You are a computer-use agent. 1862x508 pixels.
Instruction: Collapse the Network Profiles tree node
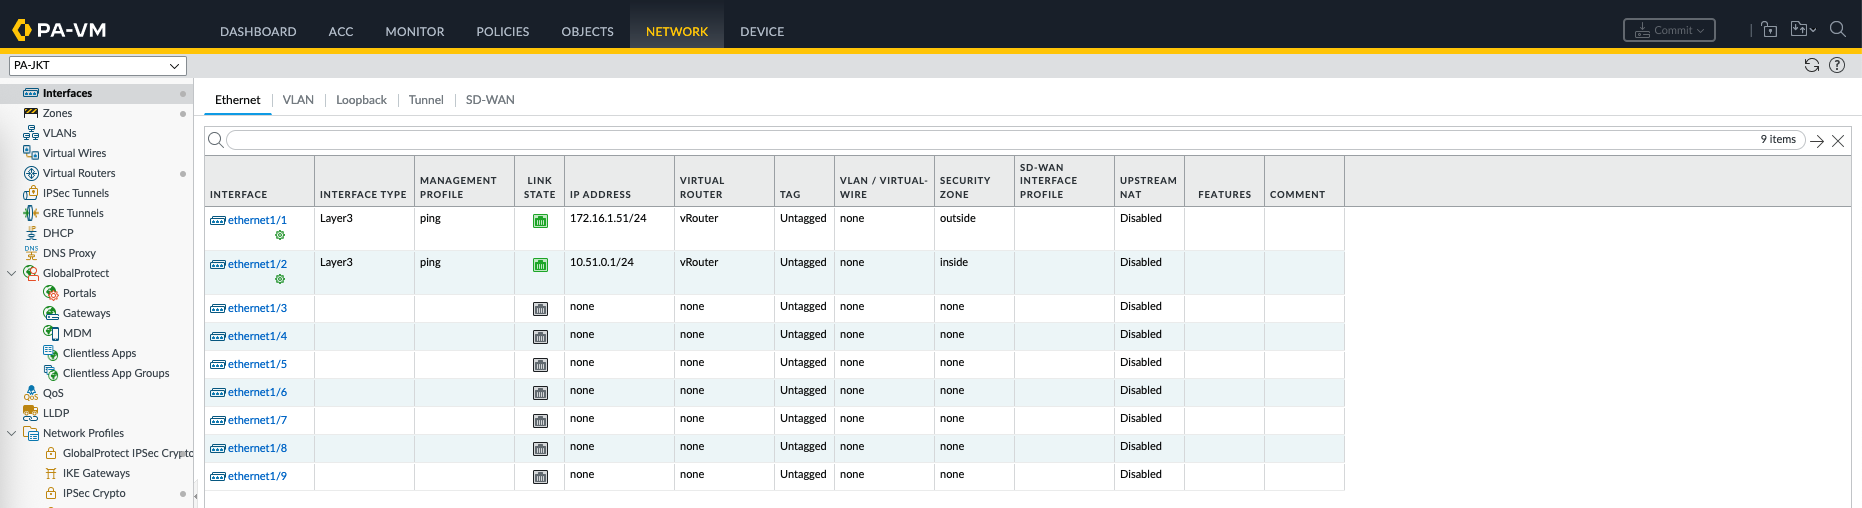coord(12,433)
